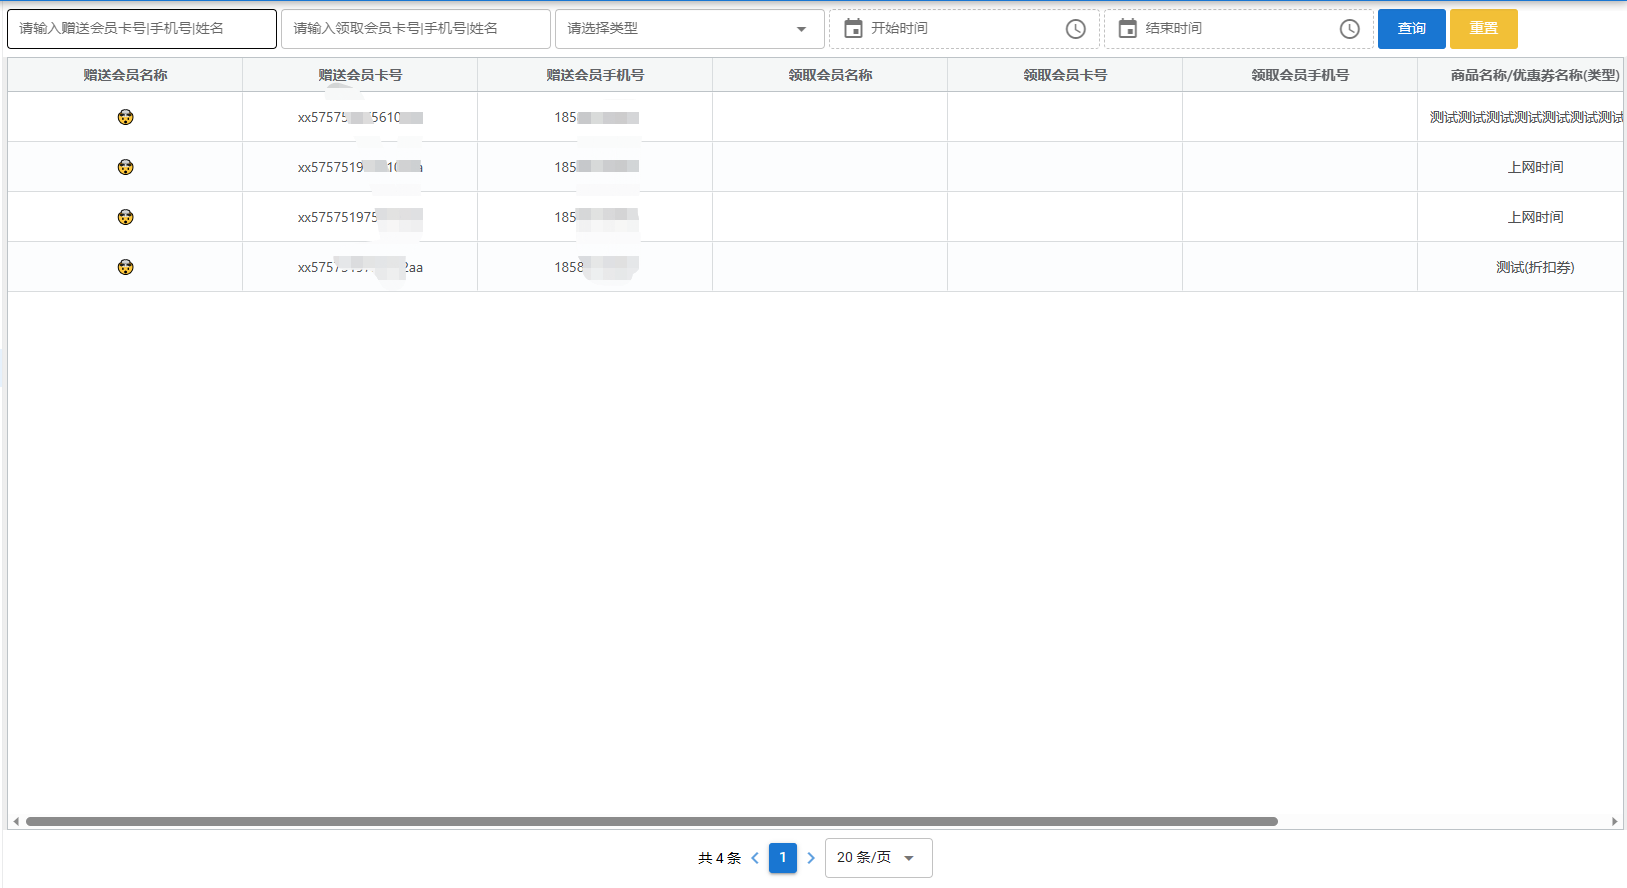The width and height of the screenshot is (1627, 888).
Task: Click the clock icon in the 开始时间 field
Action: click(1076, 29)
